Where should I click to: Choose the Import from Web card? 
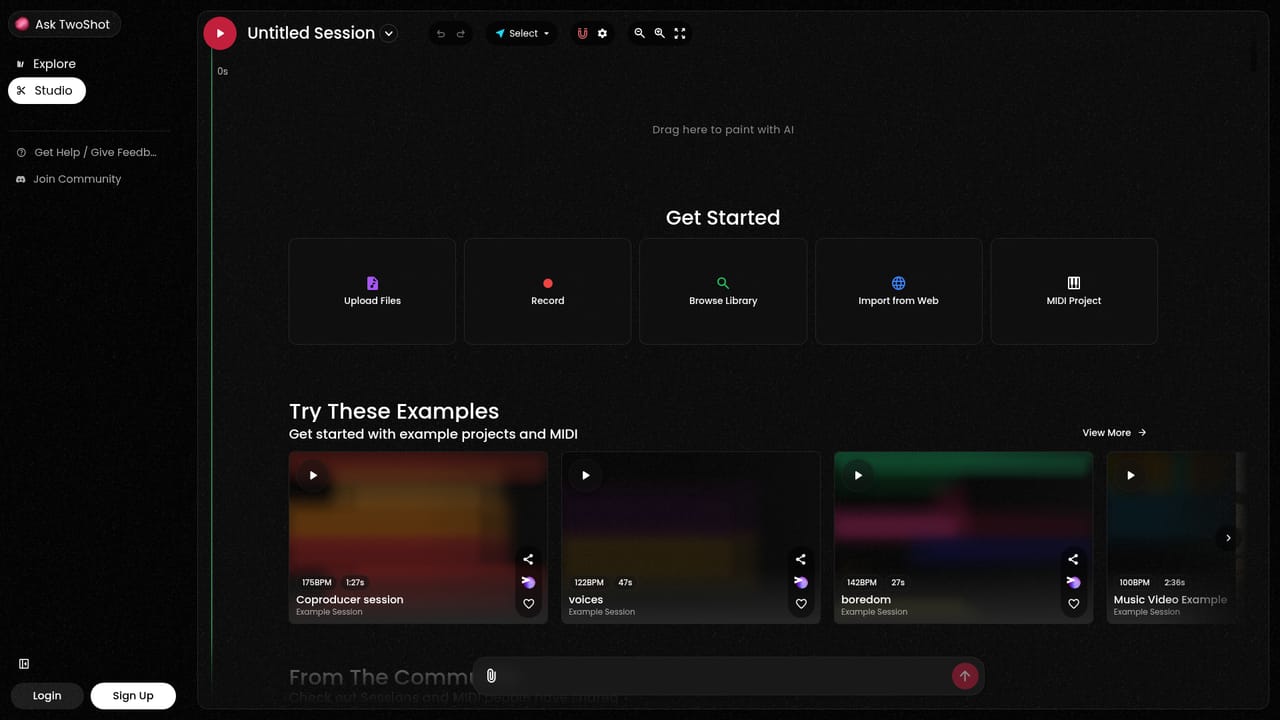tap(898, 291)
